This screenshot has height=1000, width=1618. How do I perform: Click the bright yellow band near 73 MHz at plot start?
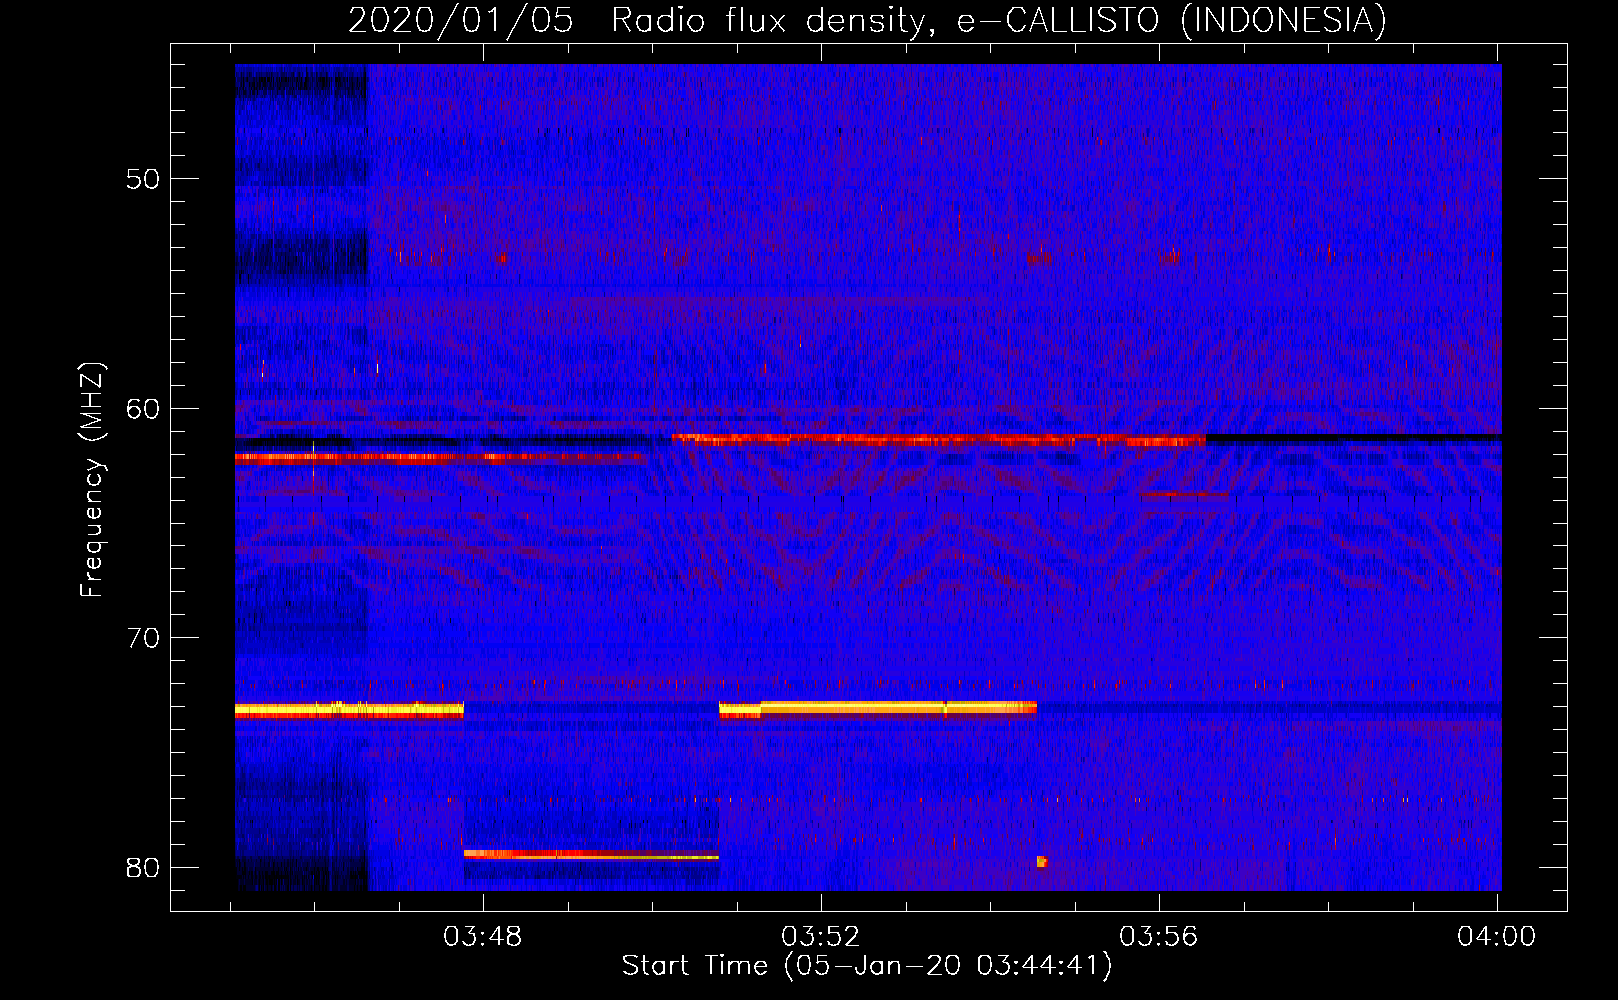pos(349,711)
